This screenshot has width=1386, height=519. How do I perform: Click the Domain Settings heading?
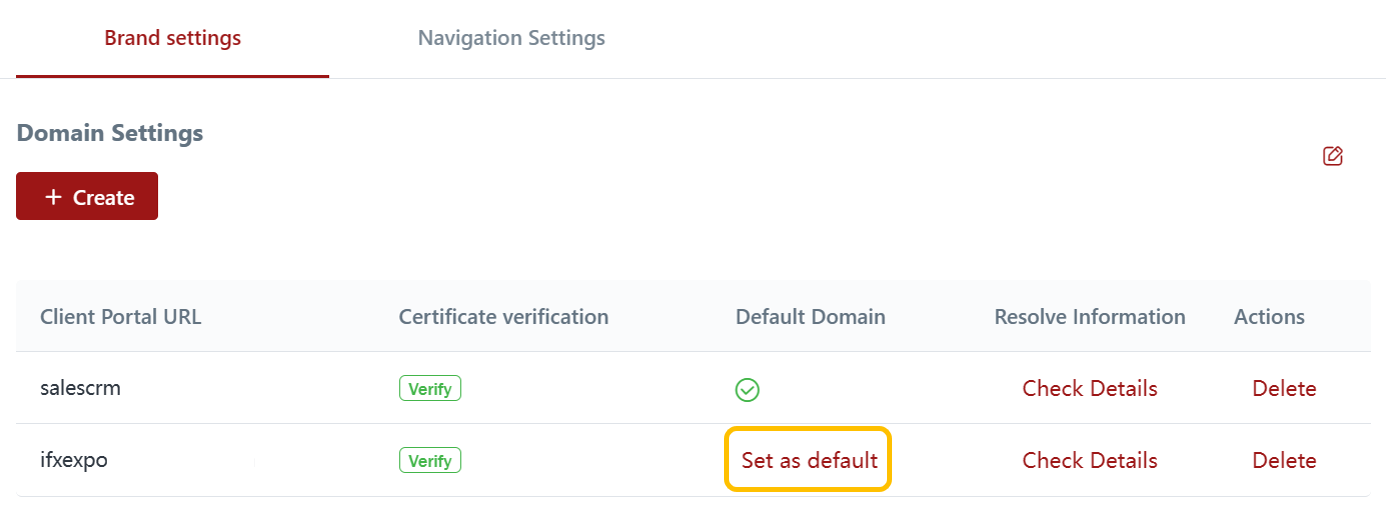pyautogui.click(x=110, y=133)
